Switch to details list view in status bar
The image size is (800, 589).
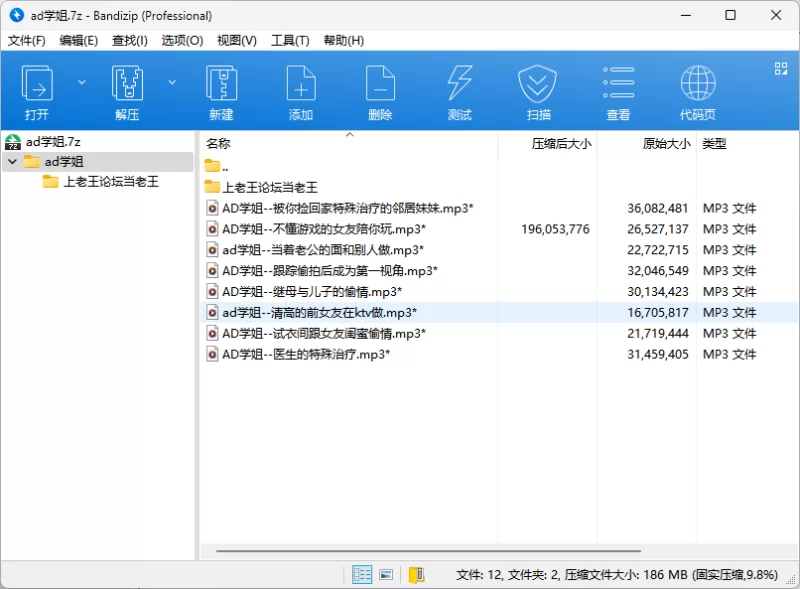click(x=362, y=574)
